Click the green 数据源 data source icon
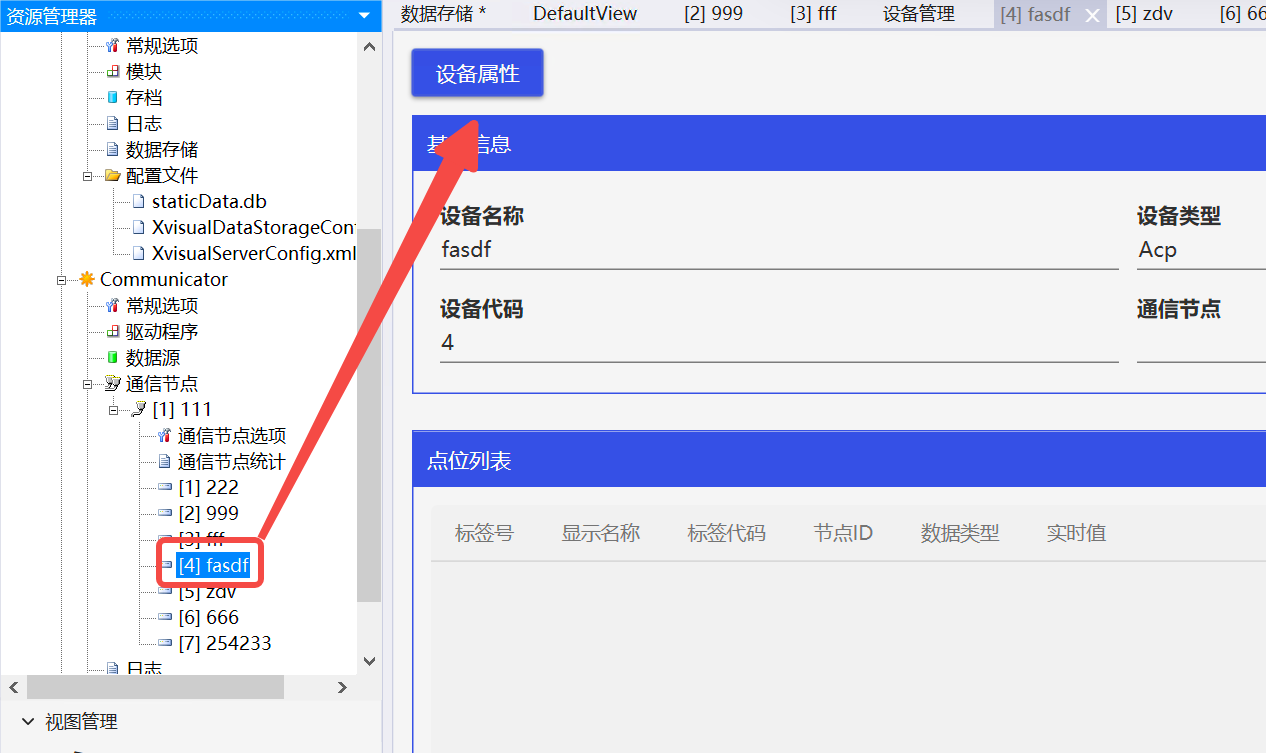1266x753 pixels. [x=112, y=358]
